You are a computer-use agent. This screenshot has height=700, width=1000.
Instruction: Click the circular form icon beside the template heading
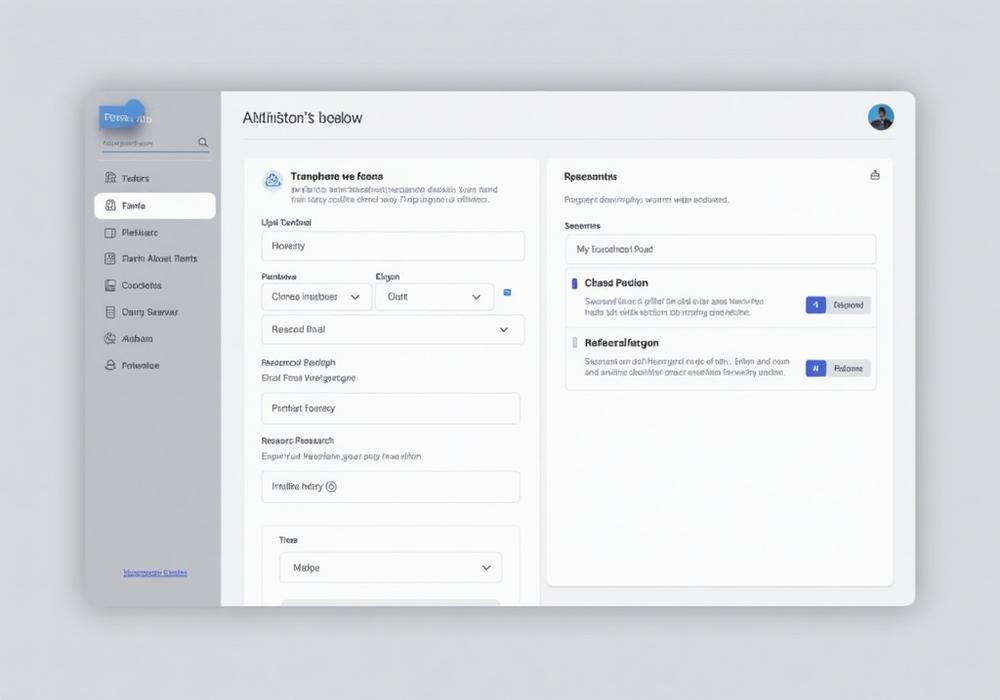[x=273, y=180]
